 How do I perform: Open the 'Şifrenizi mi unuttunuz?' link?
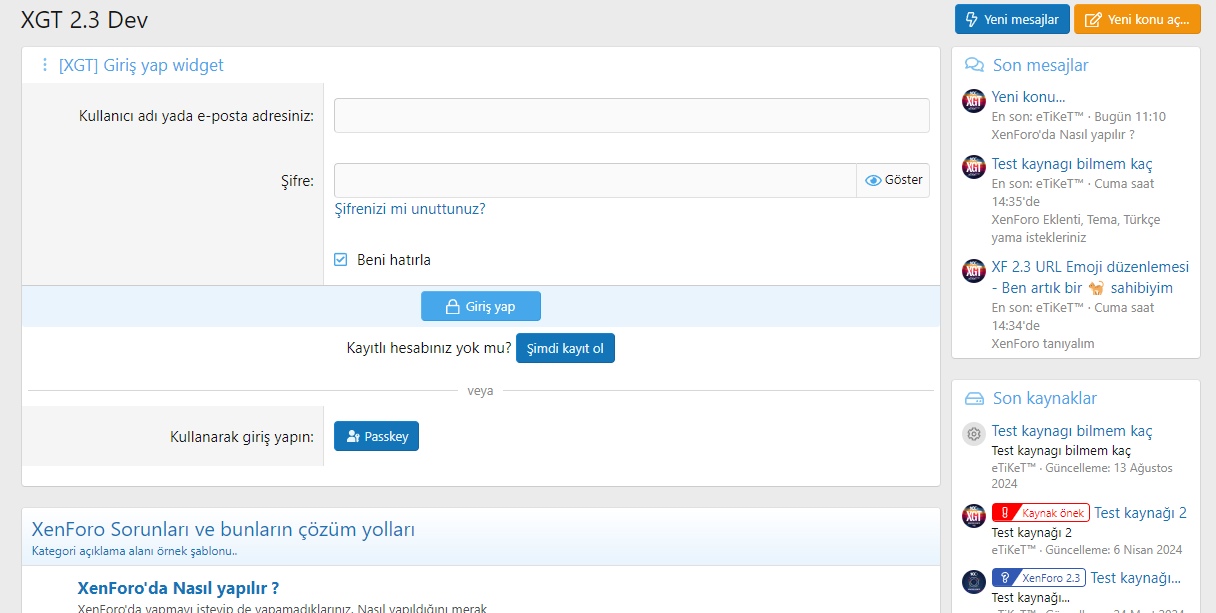[x=410, y=209]
